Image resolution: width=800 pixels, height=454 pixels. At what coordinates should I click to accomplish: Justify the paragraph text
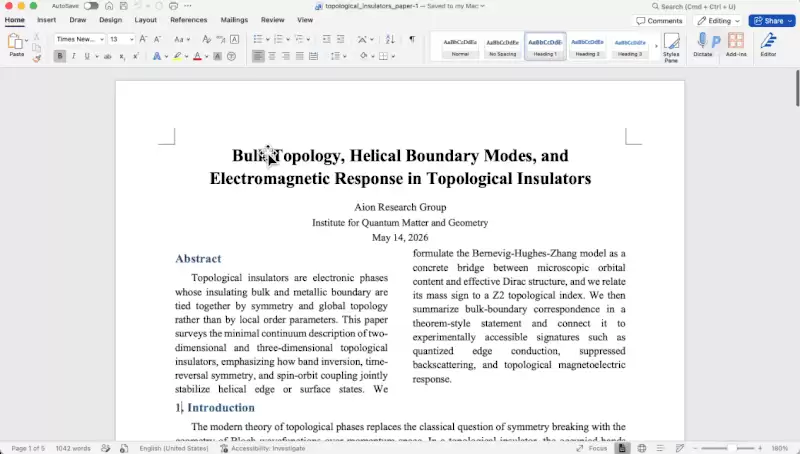click(x=299, y=57)
